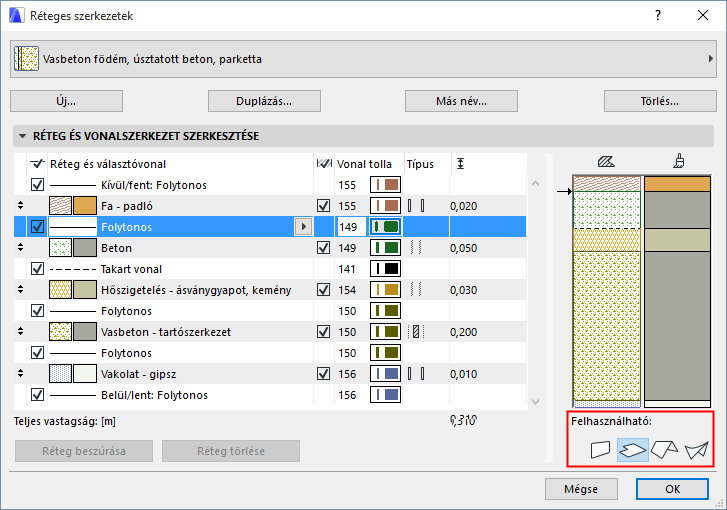Toggle the selected Folytonos line checkbox
The height and width of the screenshot is (510, 727).
[38, 227]
